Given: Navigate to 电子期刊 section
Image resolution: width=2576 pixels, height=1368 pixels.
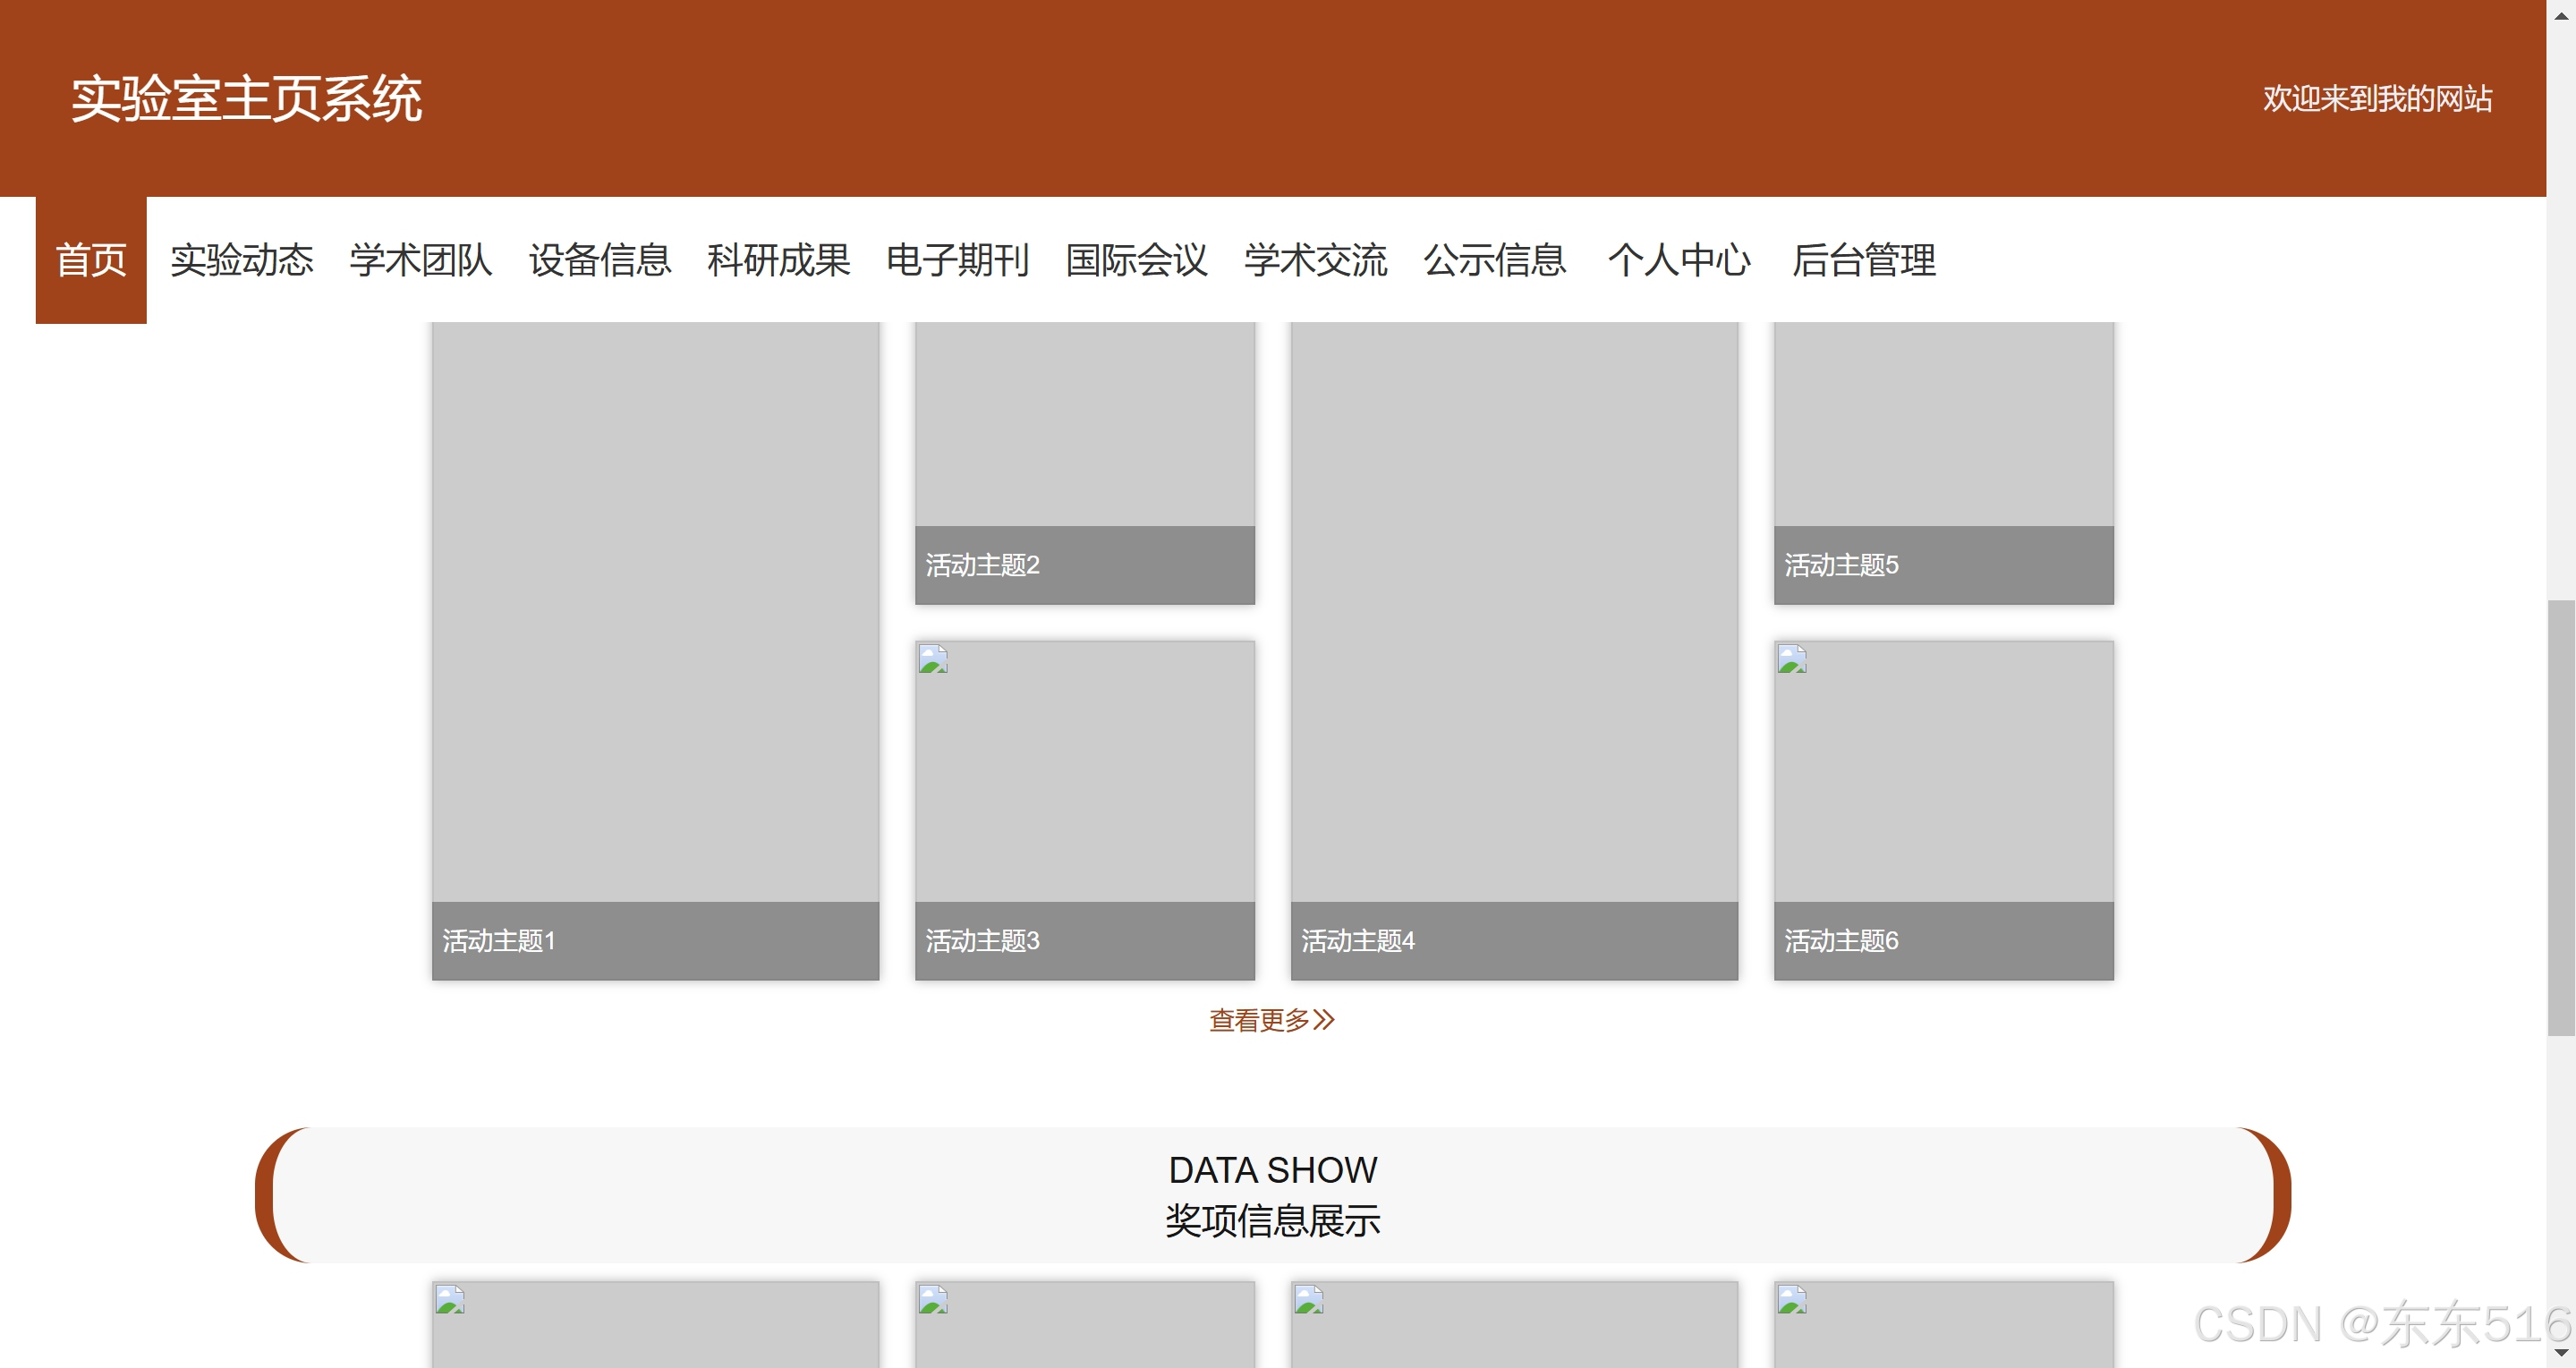Looking at the screenshot, I should tap(957, 260).
